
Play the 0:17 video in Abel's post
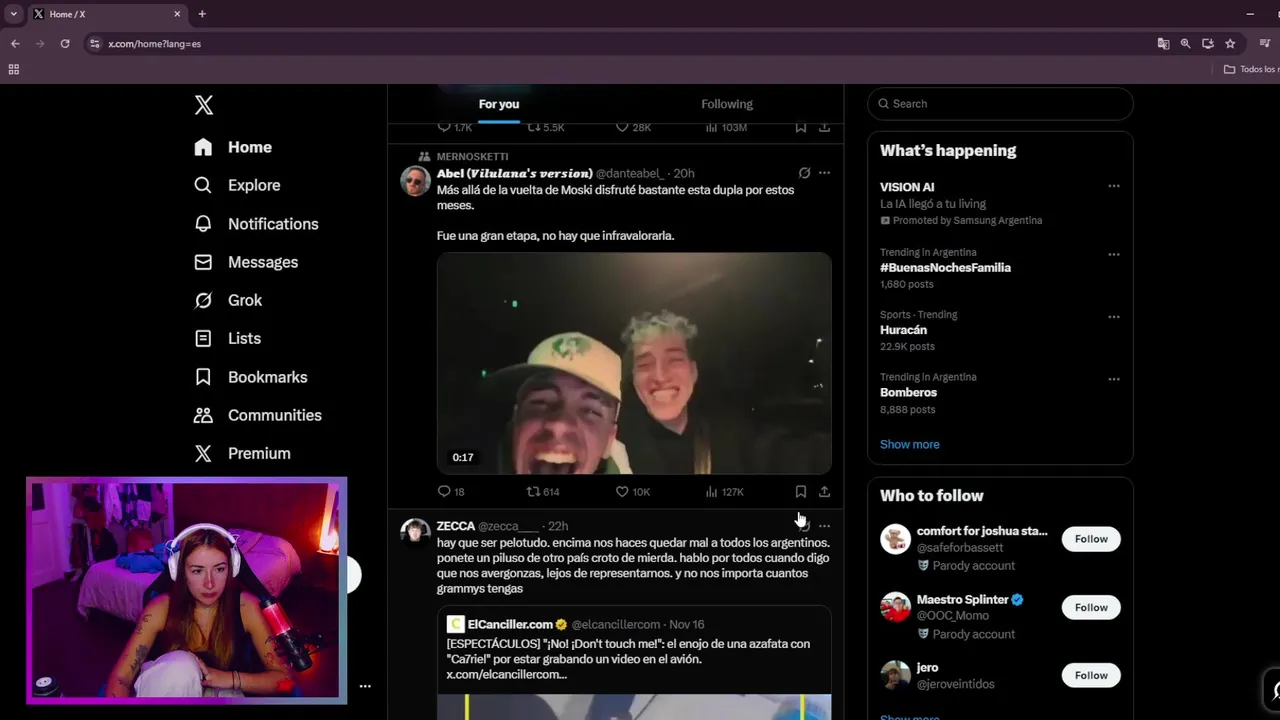point(634,363)
